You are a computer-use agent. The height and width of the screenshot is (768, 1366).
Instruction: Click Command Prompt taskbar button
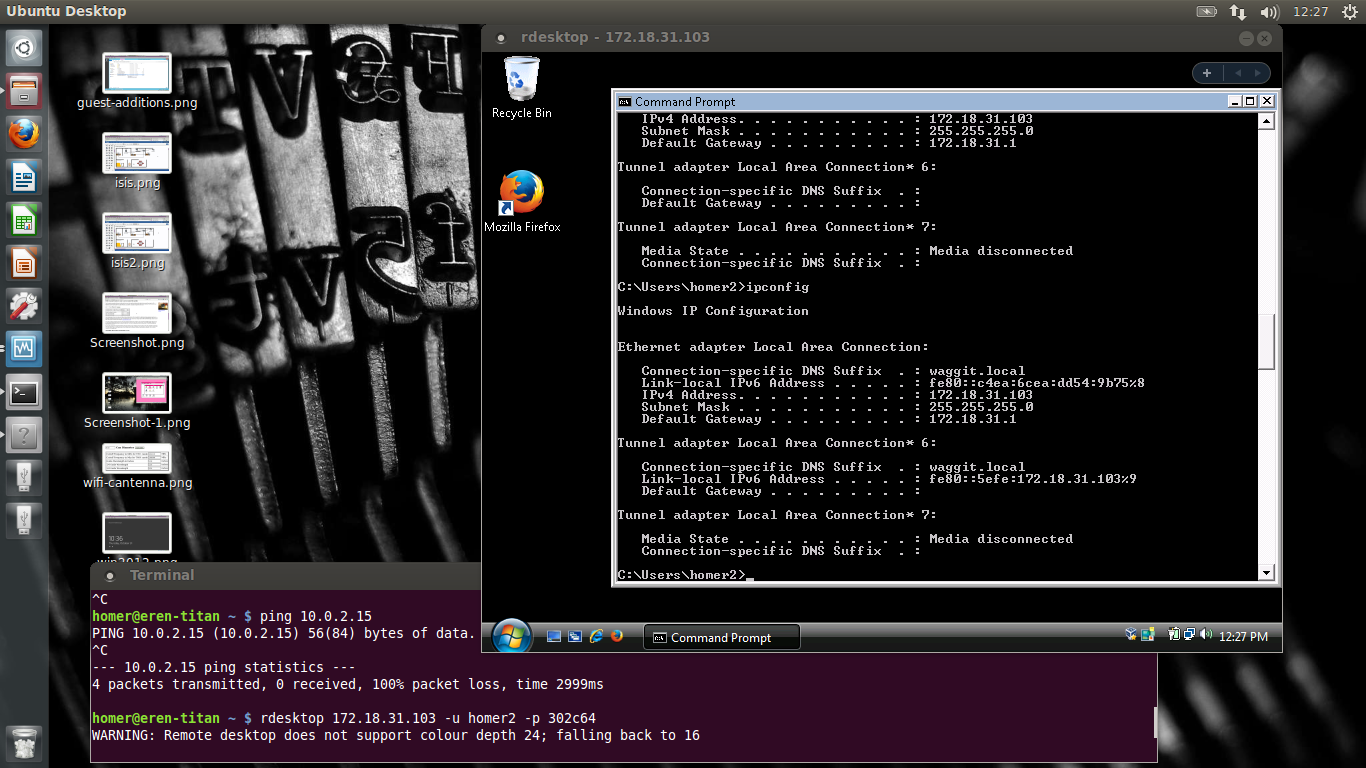click(721, 637)
